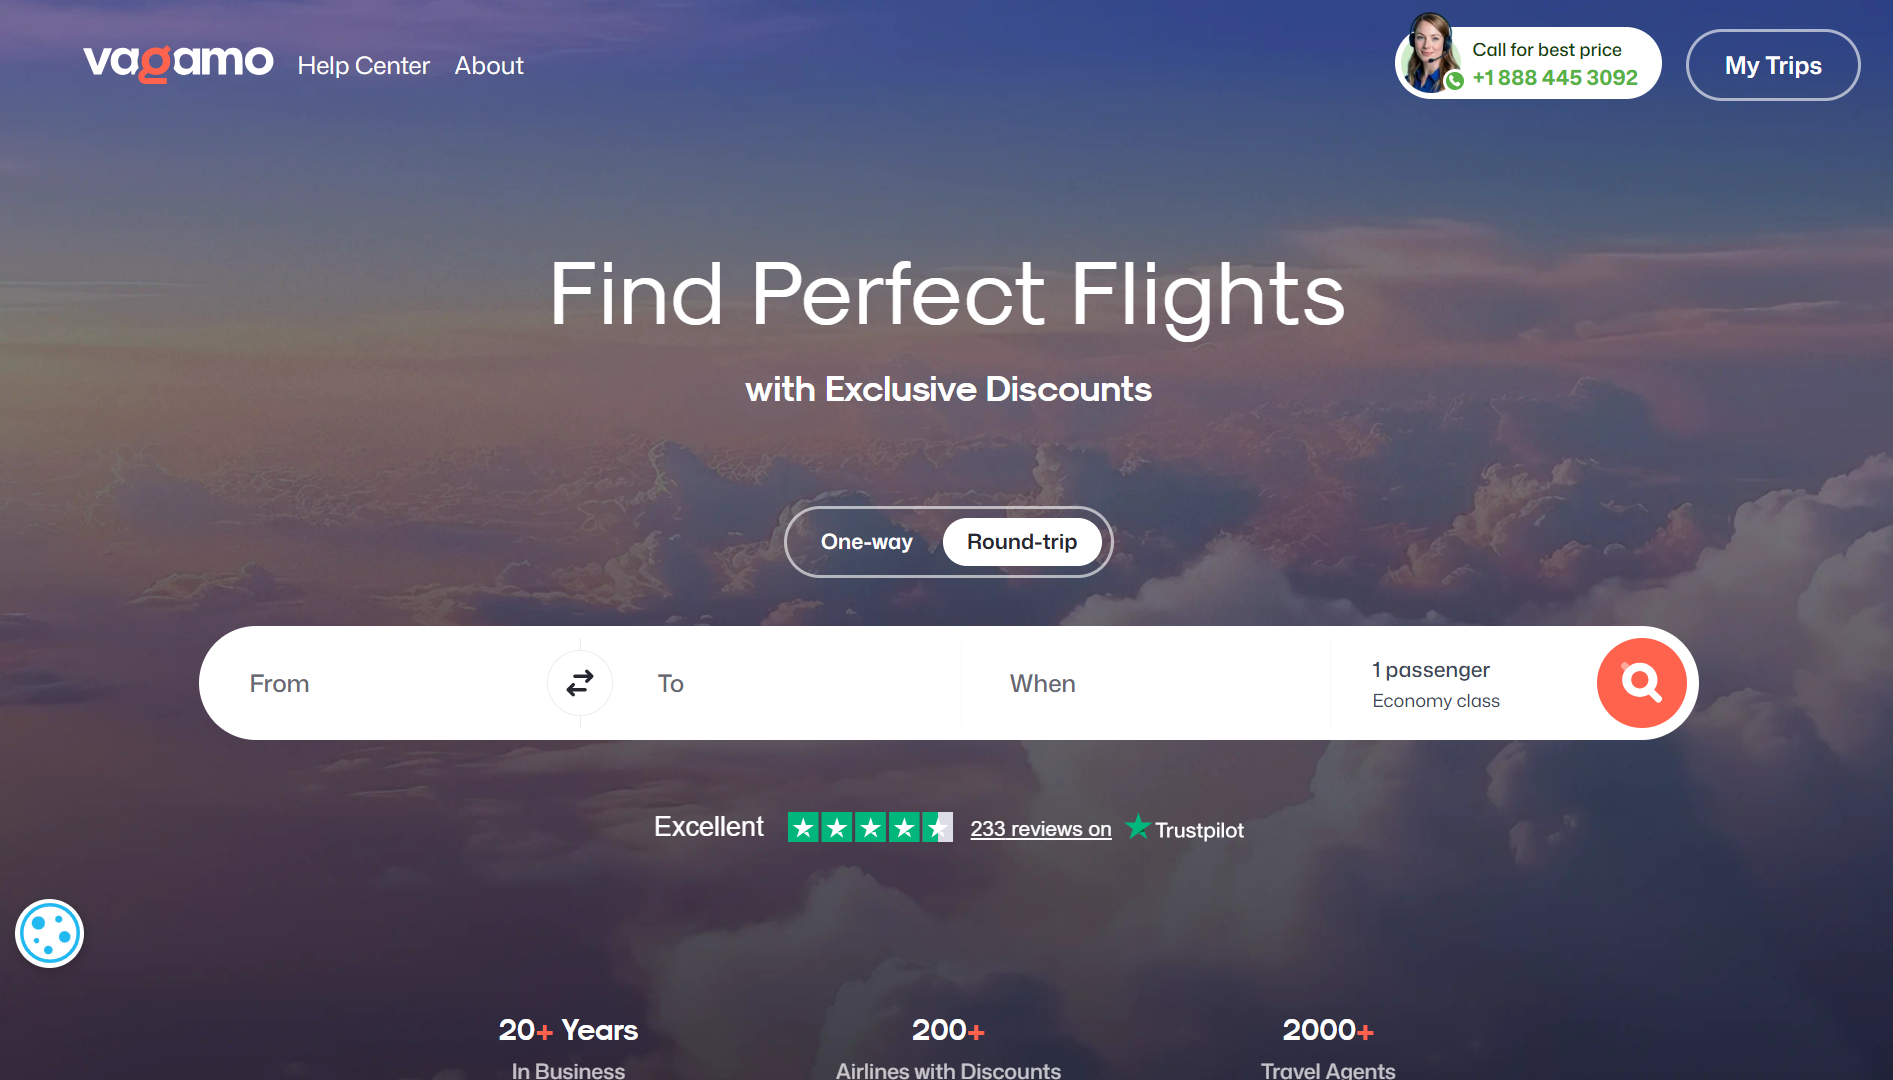Click the orange search flights icon
1893x1080 pixels.
[1641, 683]
